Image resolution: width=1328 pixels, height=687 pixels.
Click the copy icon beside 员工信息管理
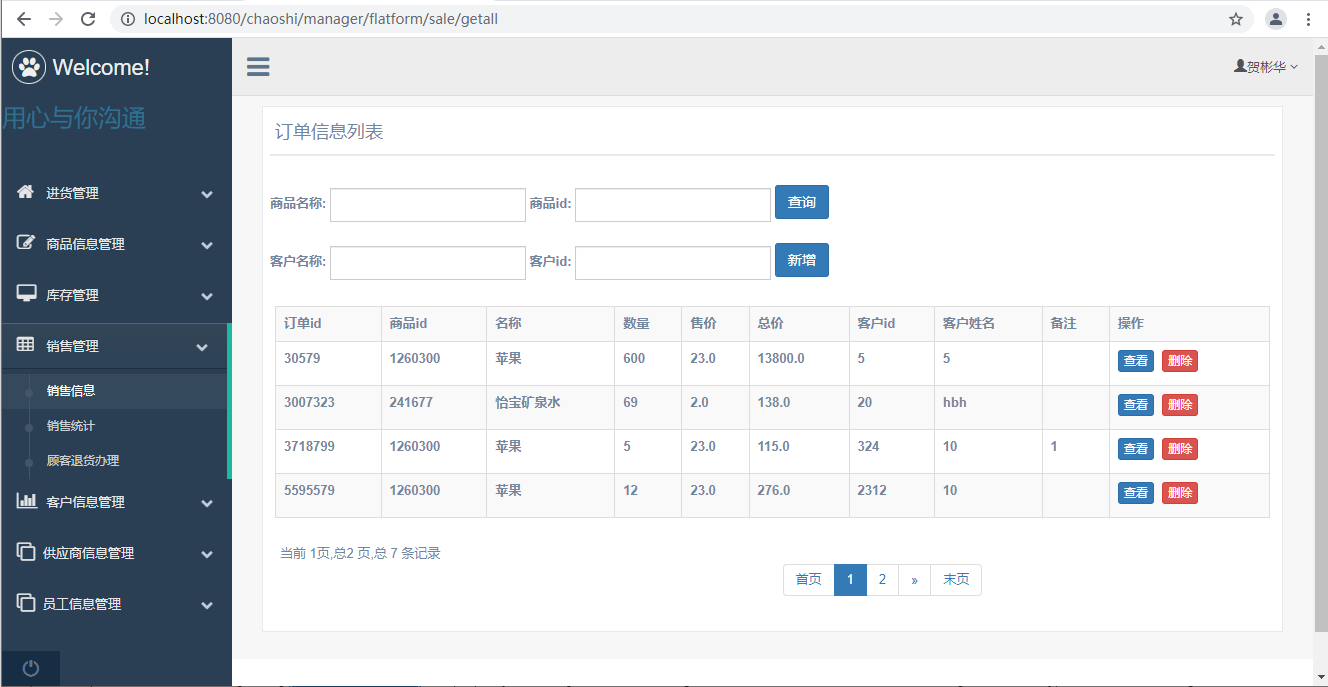26,603
